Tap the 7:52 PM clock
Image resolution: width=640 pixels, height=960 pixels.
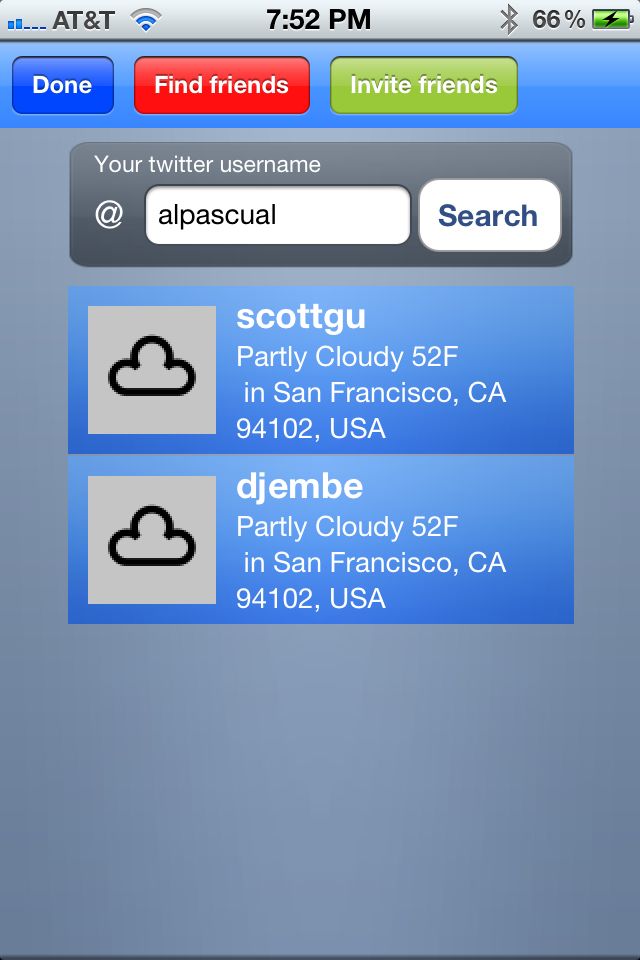click(318, 20)
